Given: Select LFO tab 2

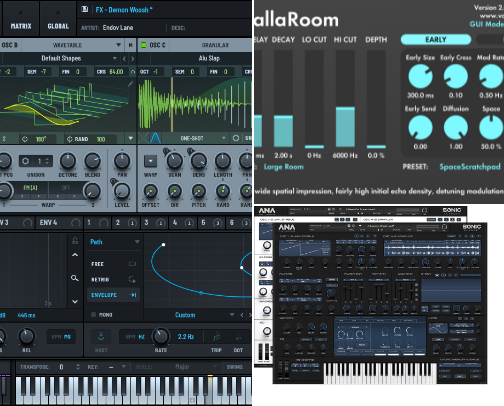Looking at the screenshot, I should pos(125,223).
